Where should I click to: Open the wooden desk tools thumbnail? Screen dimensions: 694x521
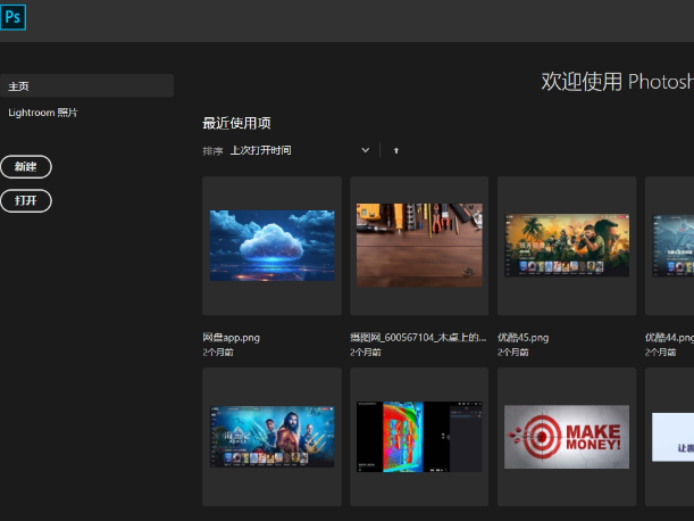419,246
